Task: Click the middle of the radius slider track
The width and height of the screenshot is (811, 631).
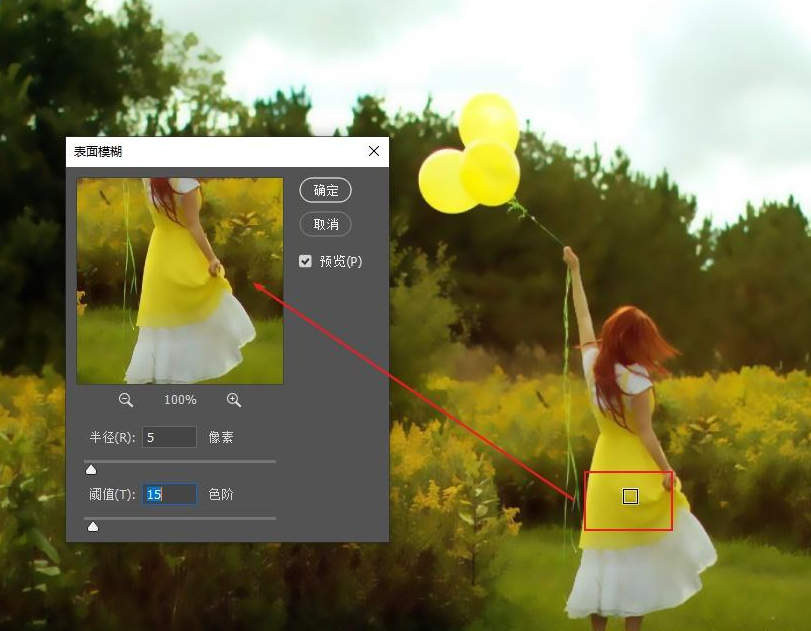Action: (x=181, y=461)
